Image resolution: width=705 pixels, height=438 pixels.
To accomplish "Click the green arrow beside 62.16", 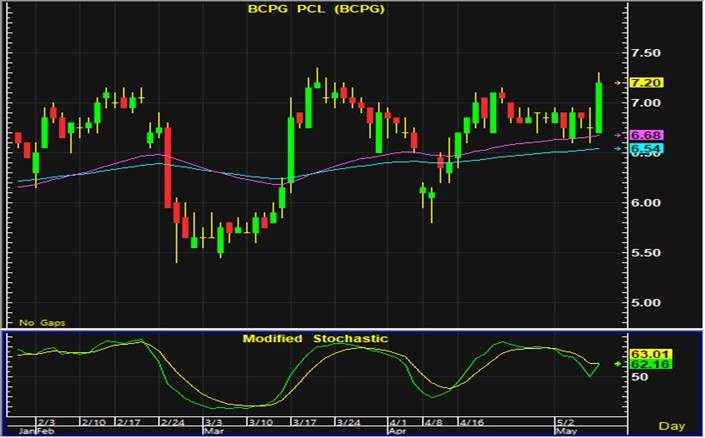I will click(x=618, y=364).
